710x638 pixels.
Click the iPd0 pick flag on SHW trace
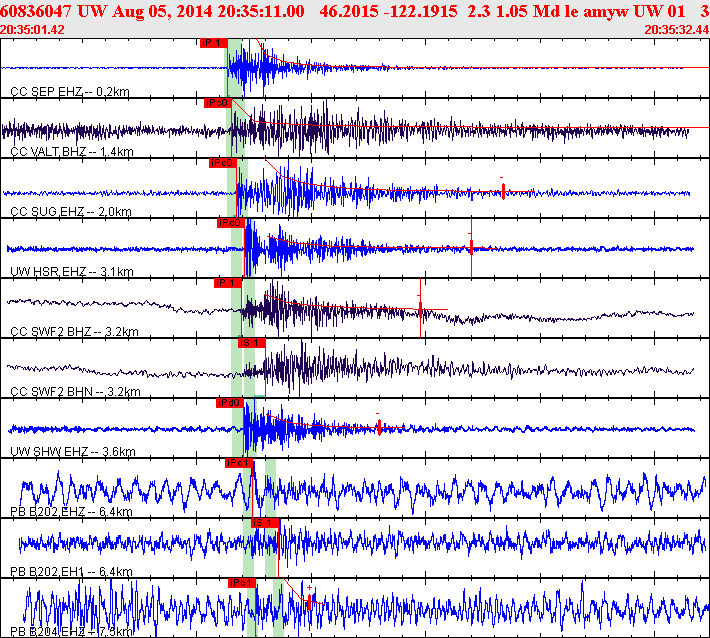coord(230,403)
